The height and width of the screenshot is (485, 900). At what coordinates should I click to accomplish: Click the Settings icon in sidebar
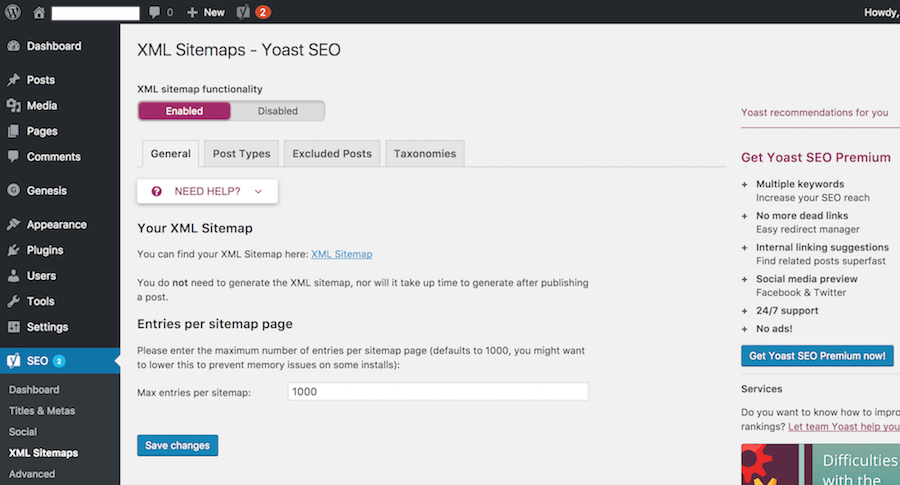pos(14,327)
